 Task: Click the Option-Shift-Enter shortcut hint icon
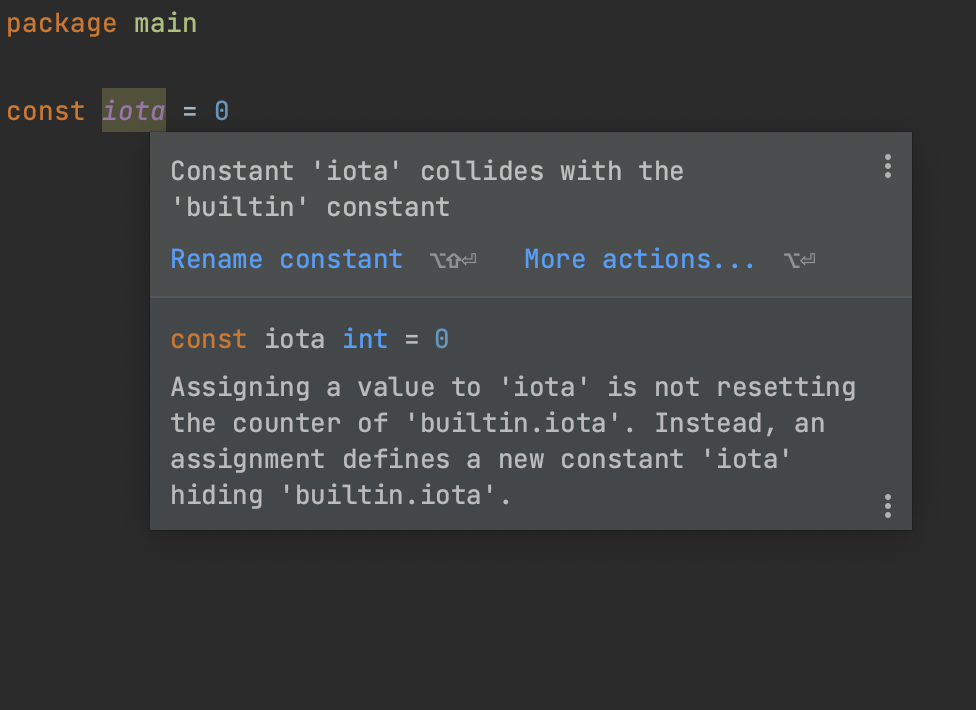pos(452,262)
